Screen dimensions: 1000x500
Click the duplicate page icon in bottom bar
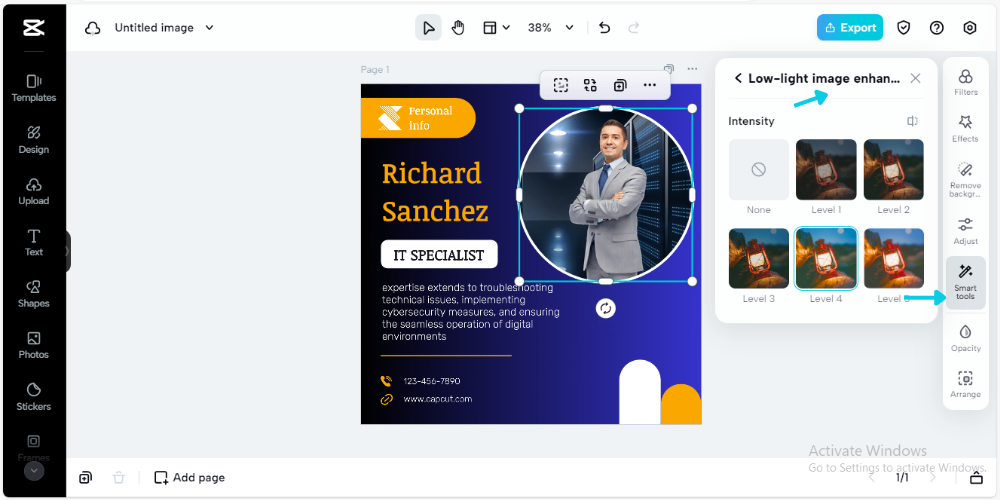[85, 478]
